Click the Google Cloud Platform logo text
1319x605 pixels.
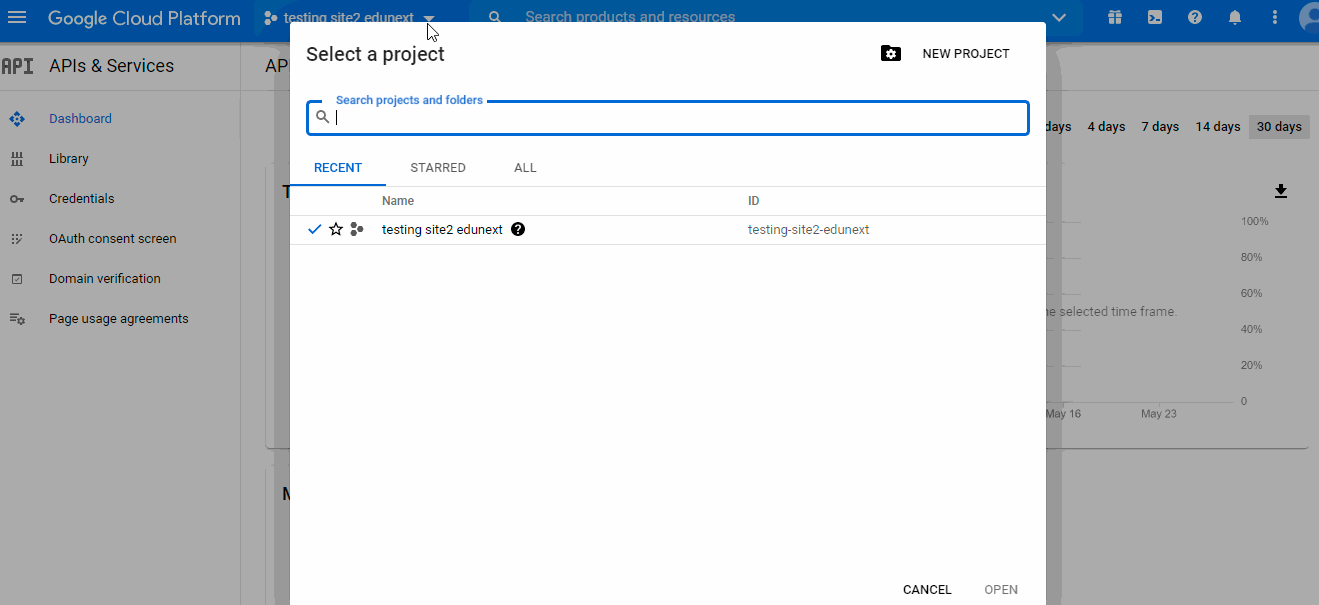coord(144,18)
